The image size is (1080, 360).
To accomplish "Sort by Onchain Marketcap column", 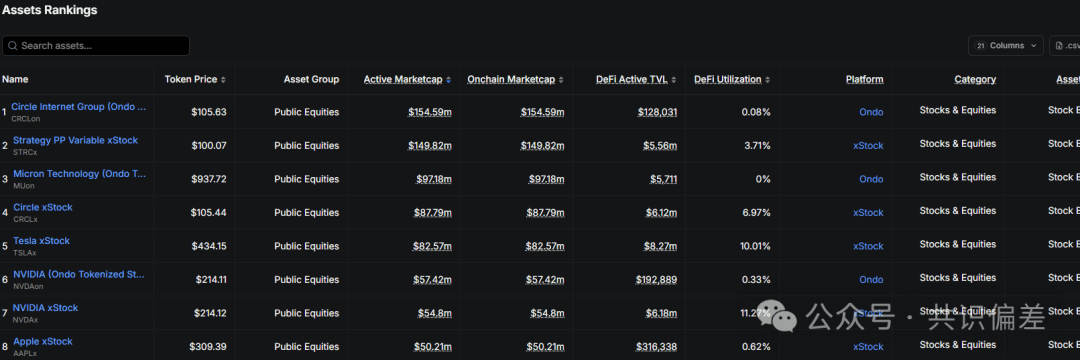I will pyautogui.click(x=515, y=79).
